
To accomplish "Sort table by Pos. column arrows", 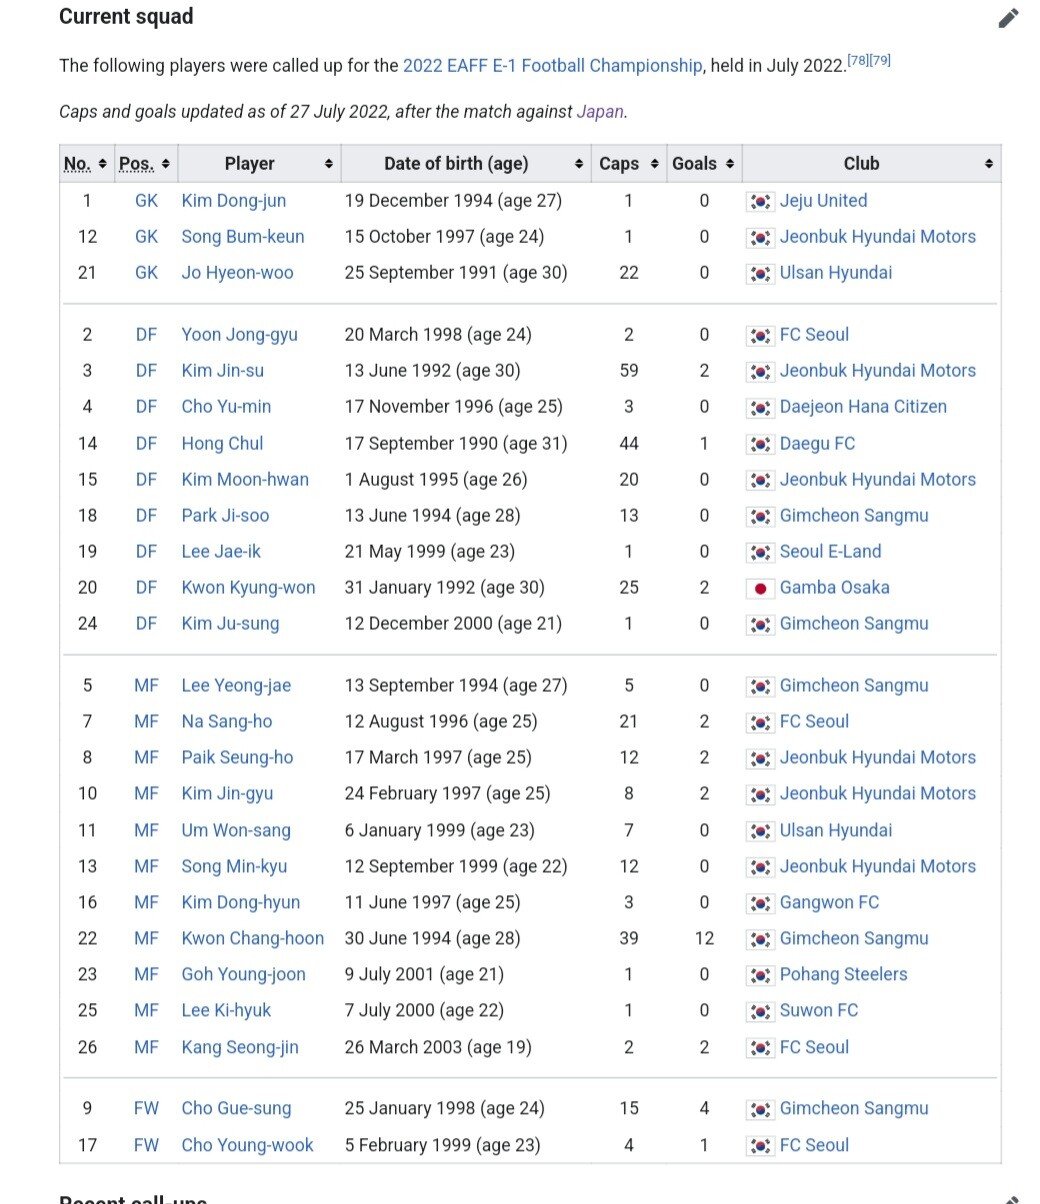I will coord(165,164).
